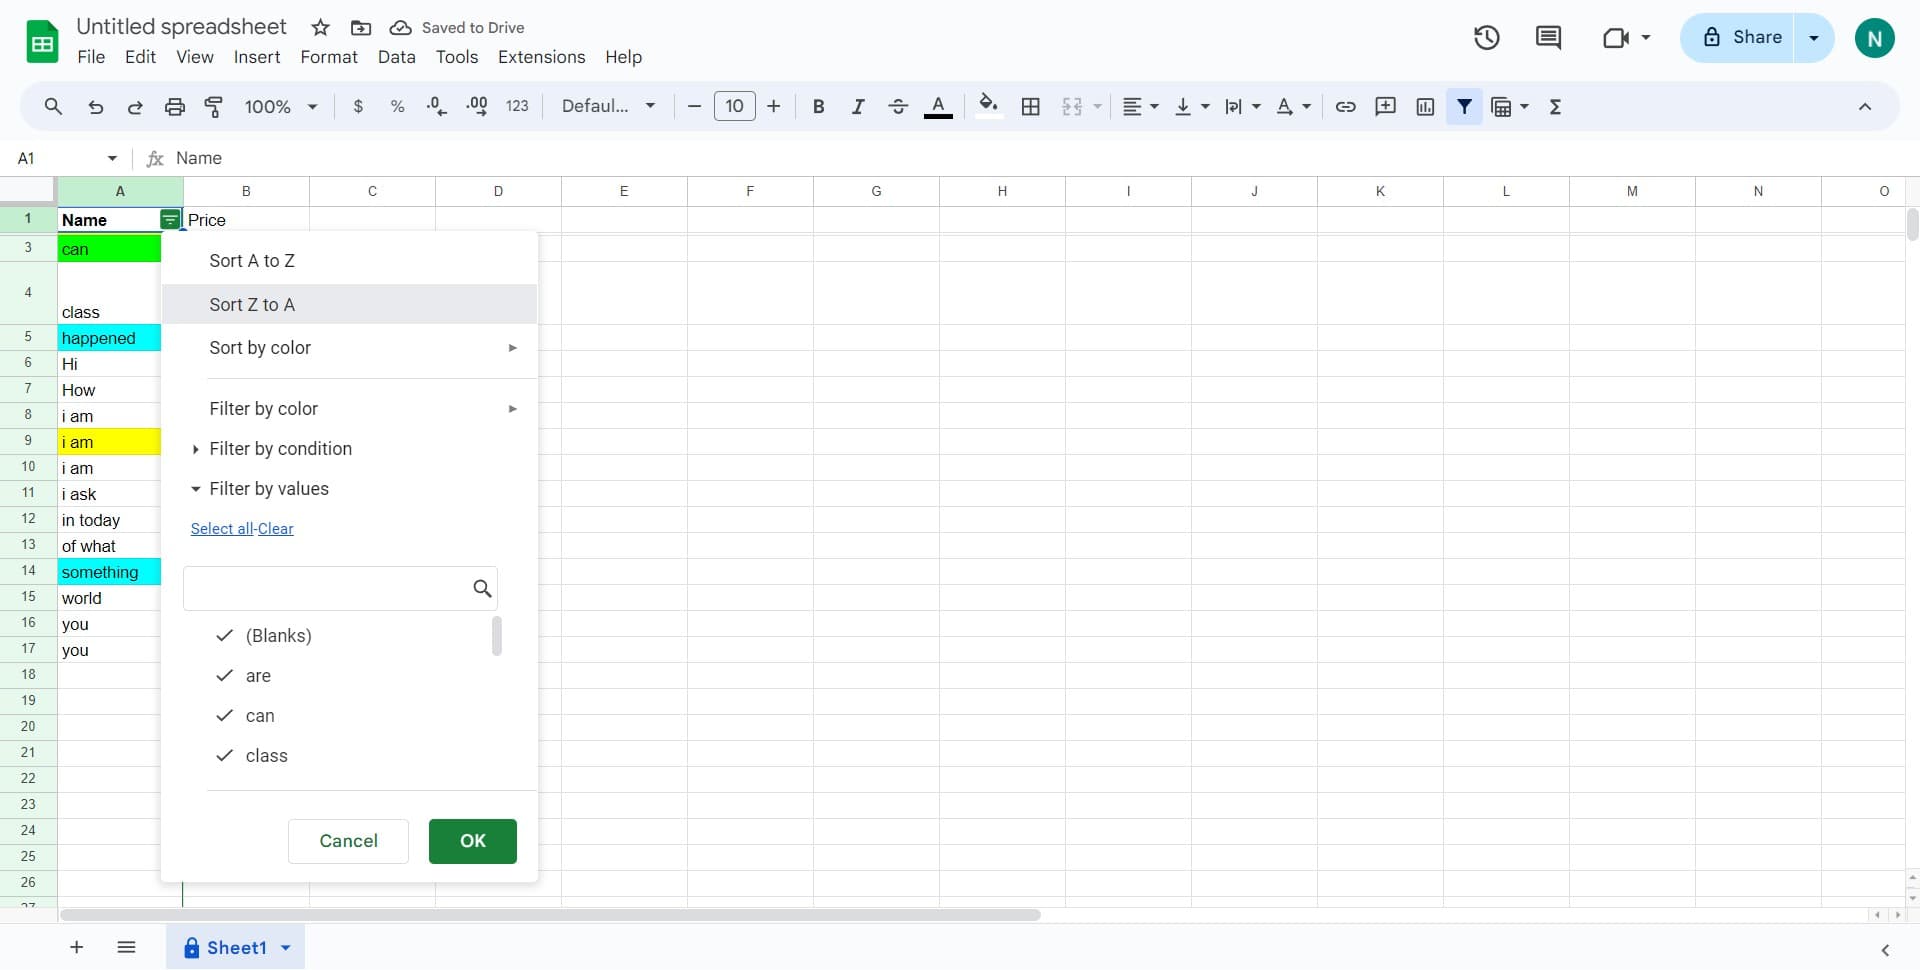Uncheck the (Blanks) filter value
The image size is (1920, 970).
[x=225, y=636]
